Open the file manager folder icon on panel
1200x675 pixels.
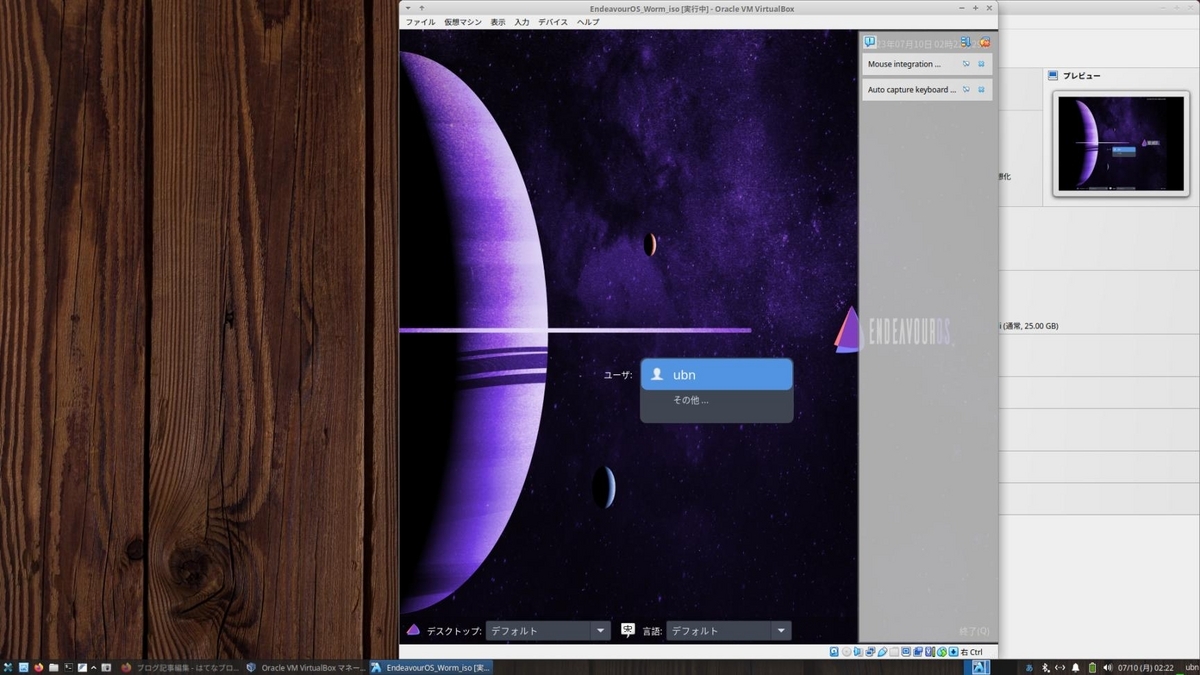pyautogui.click(x=54, y=667)
